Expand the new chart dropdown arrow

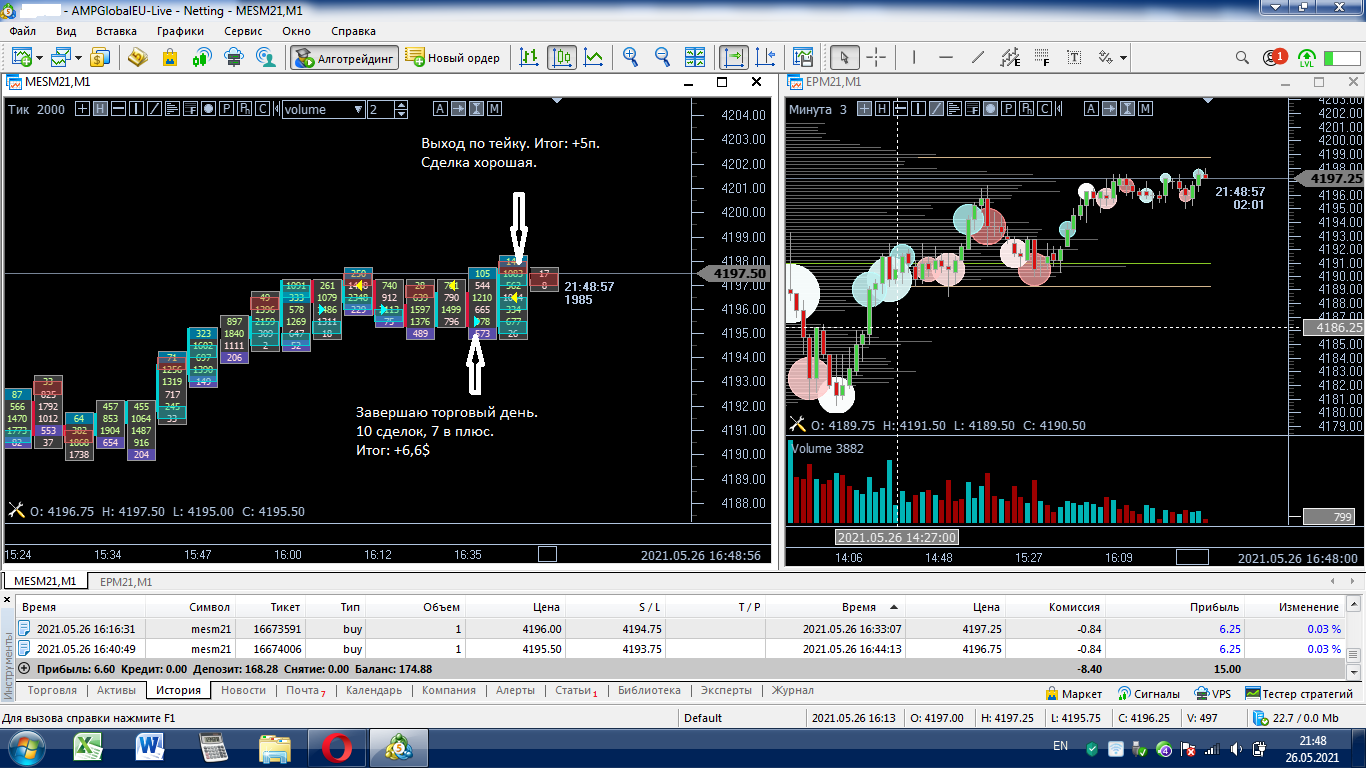tap(39, 58)
